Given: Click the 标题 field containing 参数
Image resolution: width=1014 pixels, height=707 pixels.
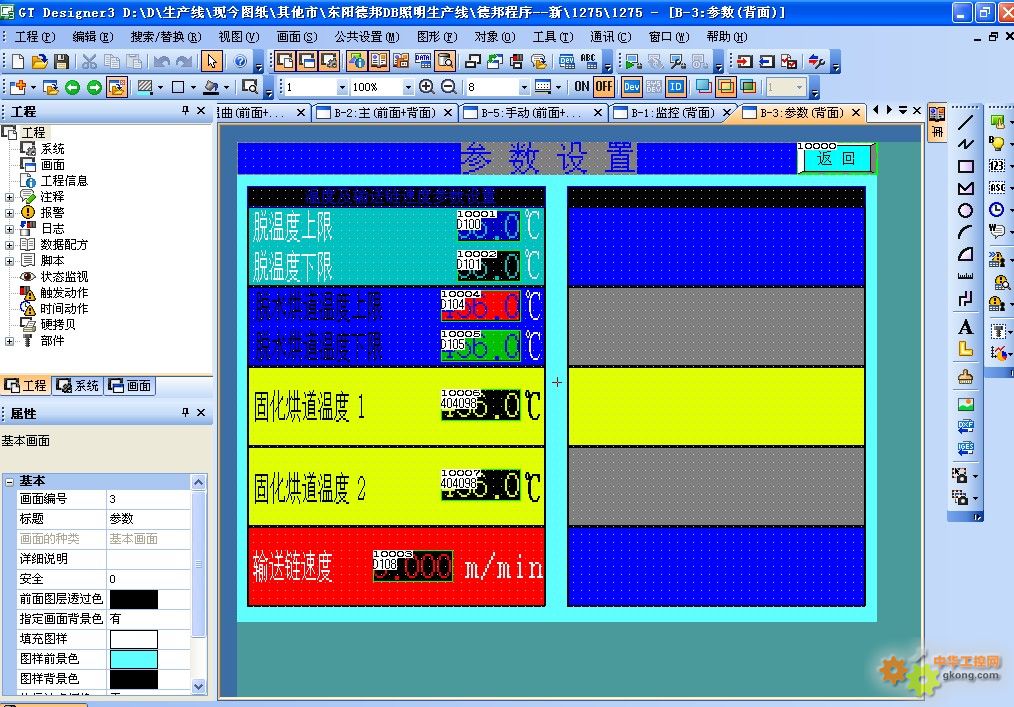Looking at the screenshot, I should 147,519.
